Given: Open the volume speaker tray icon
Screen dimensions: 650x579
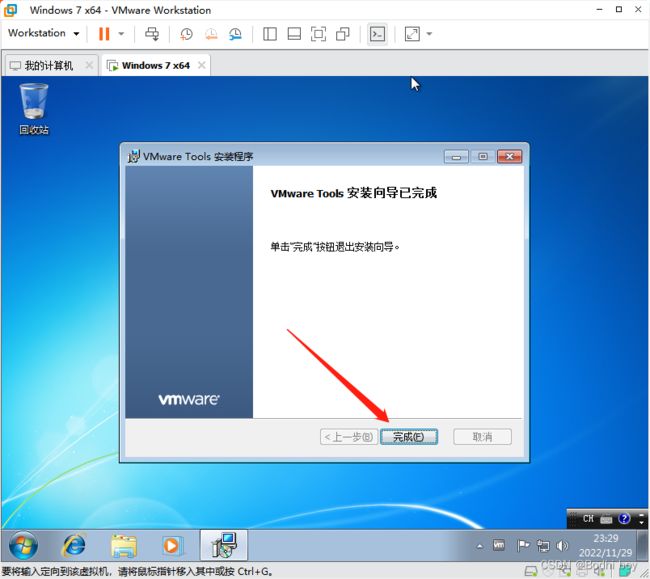Looking at the screenshot, I should [x=562, y=546].
